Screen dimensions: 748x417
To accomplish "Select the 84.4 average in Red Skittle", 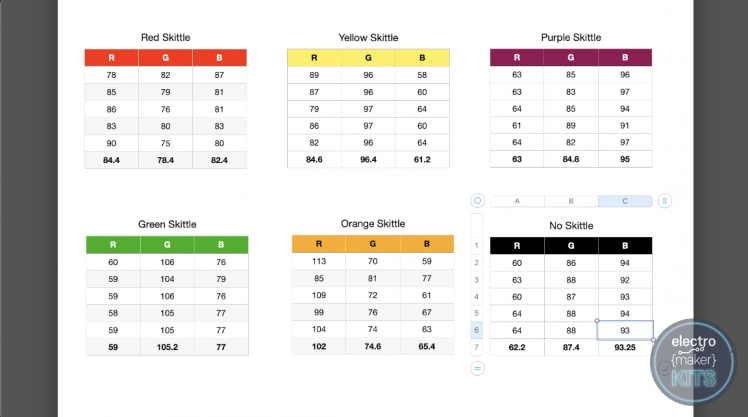I will tap(112, 160).
